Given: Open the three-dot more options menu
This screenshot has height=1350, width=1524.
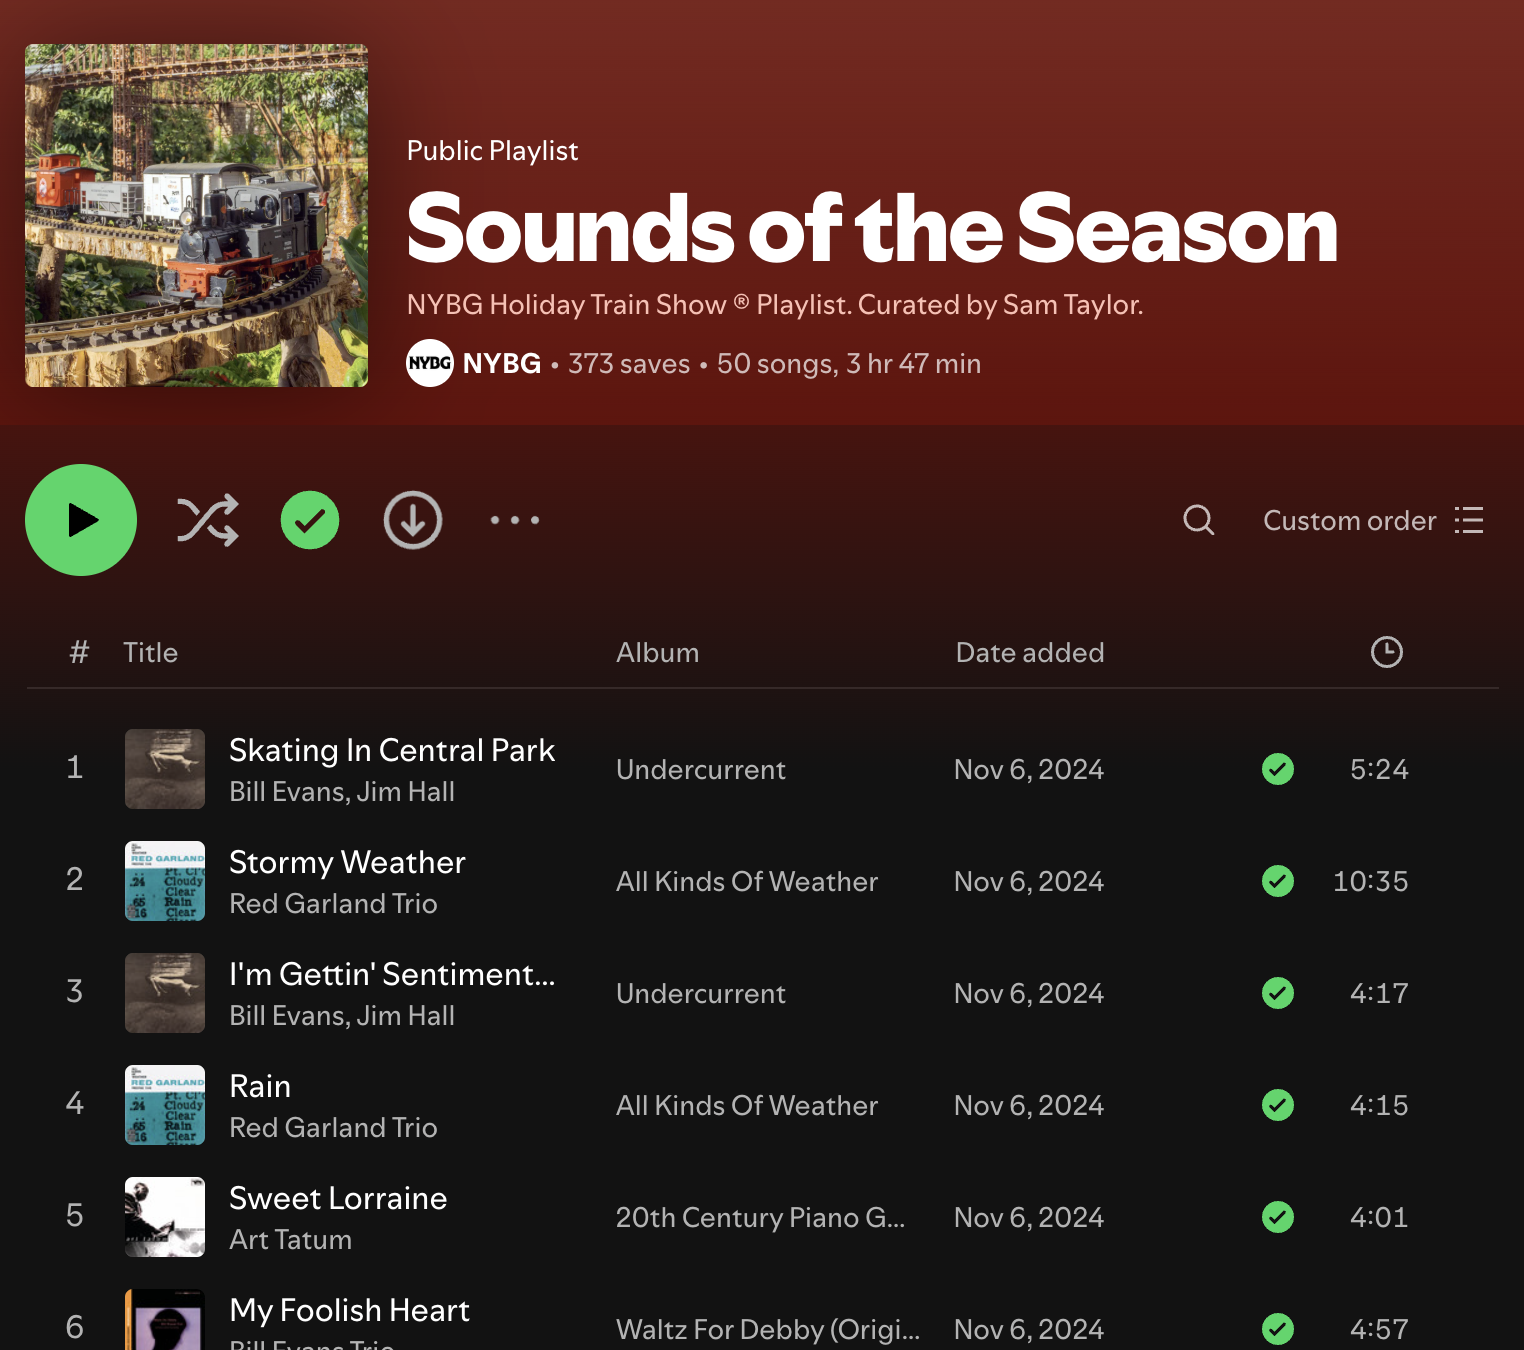Looking at the screenshot, I should pyautogui.click(x=515, y=520).
